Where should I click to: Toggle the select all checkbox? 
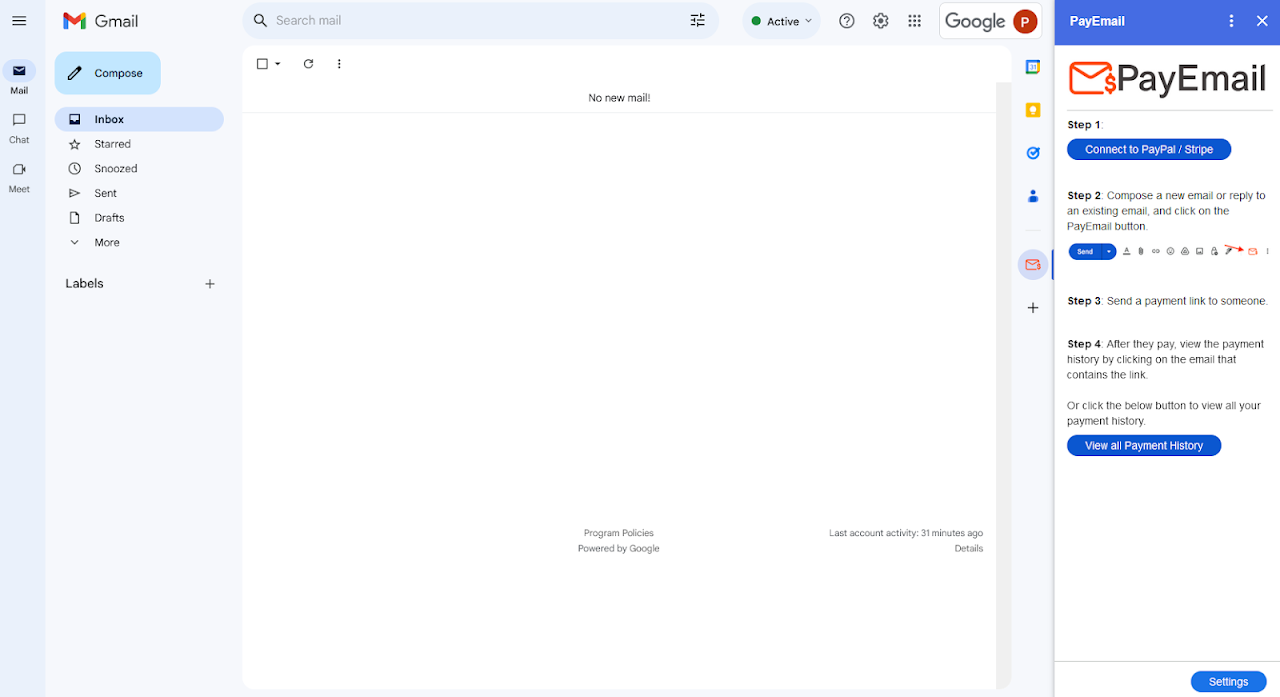(x=262, y=64)
